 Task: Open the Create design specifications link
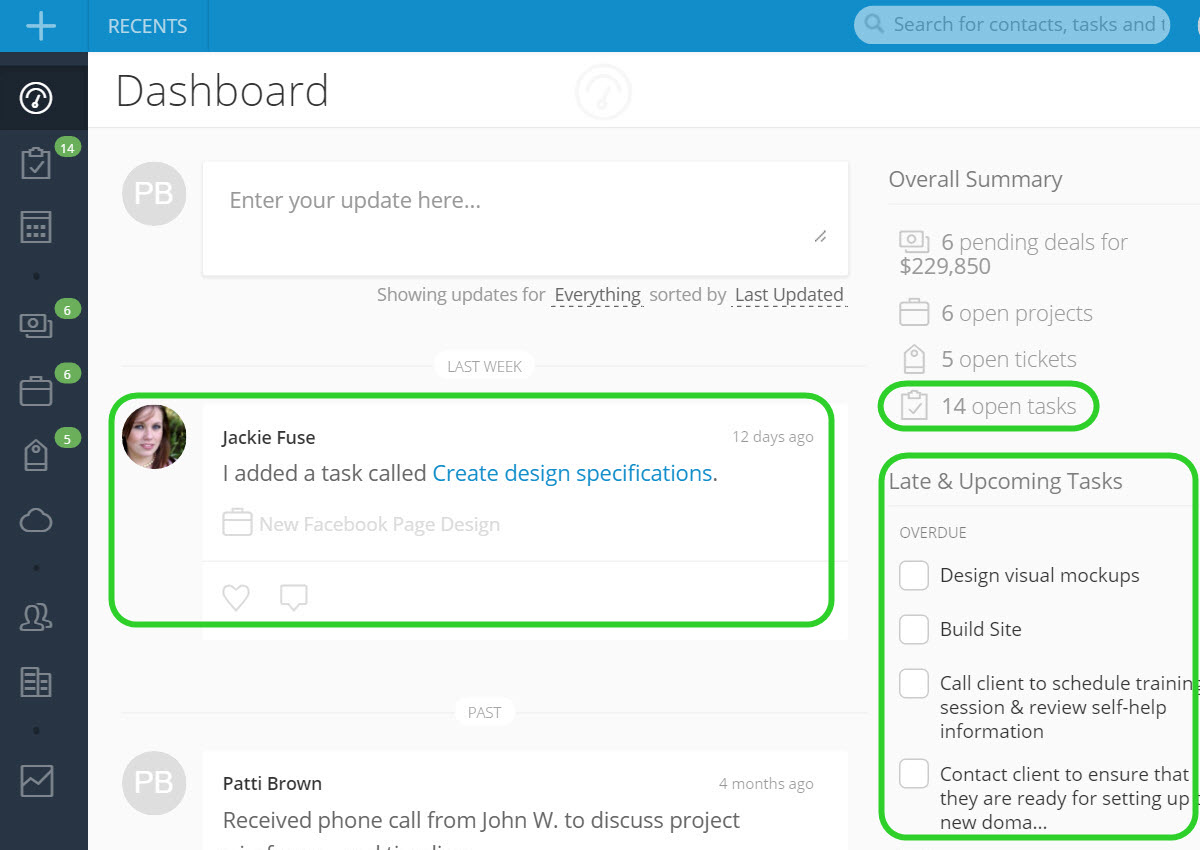572,473
